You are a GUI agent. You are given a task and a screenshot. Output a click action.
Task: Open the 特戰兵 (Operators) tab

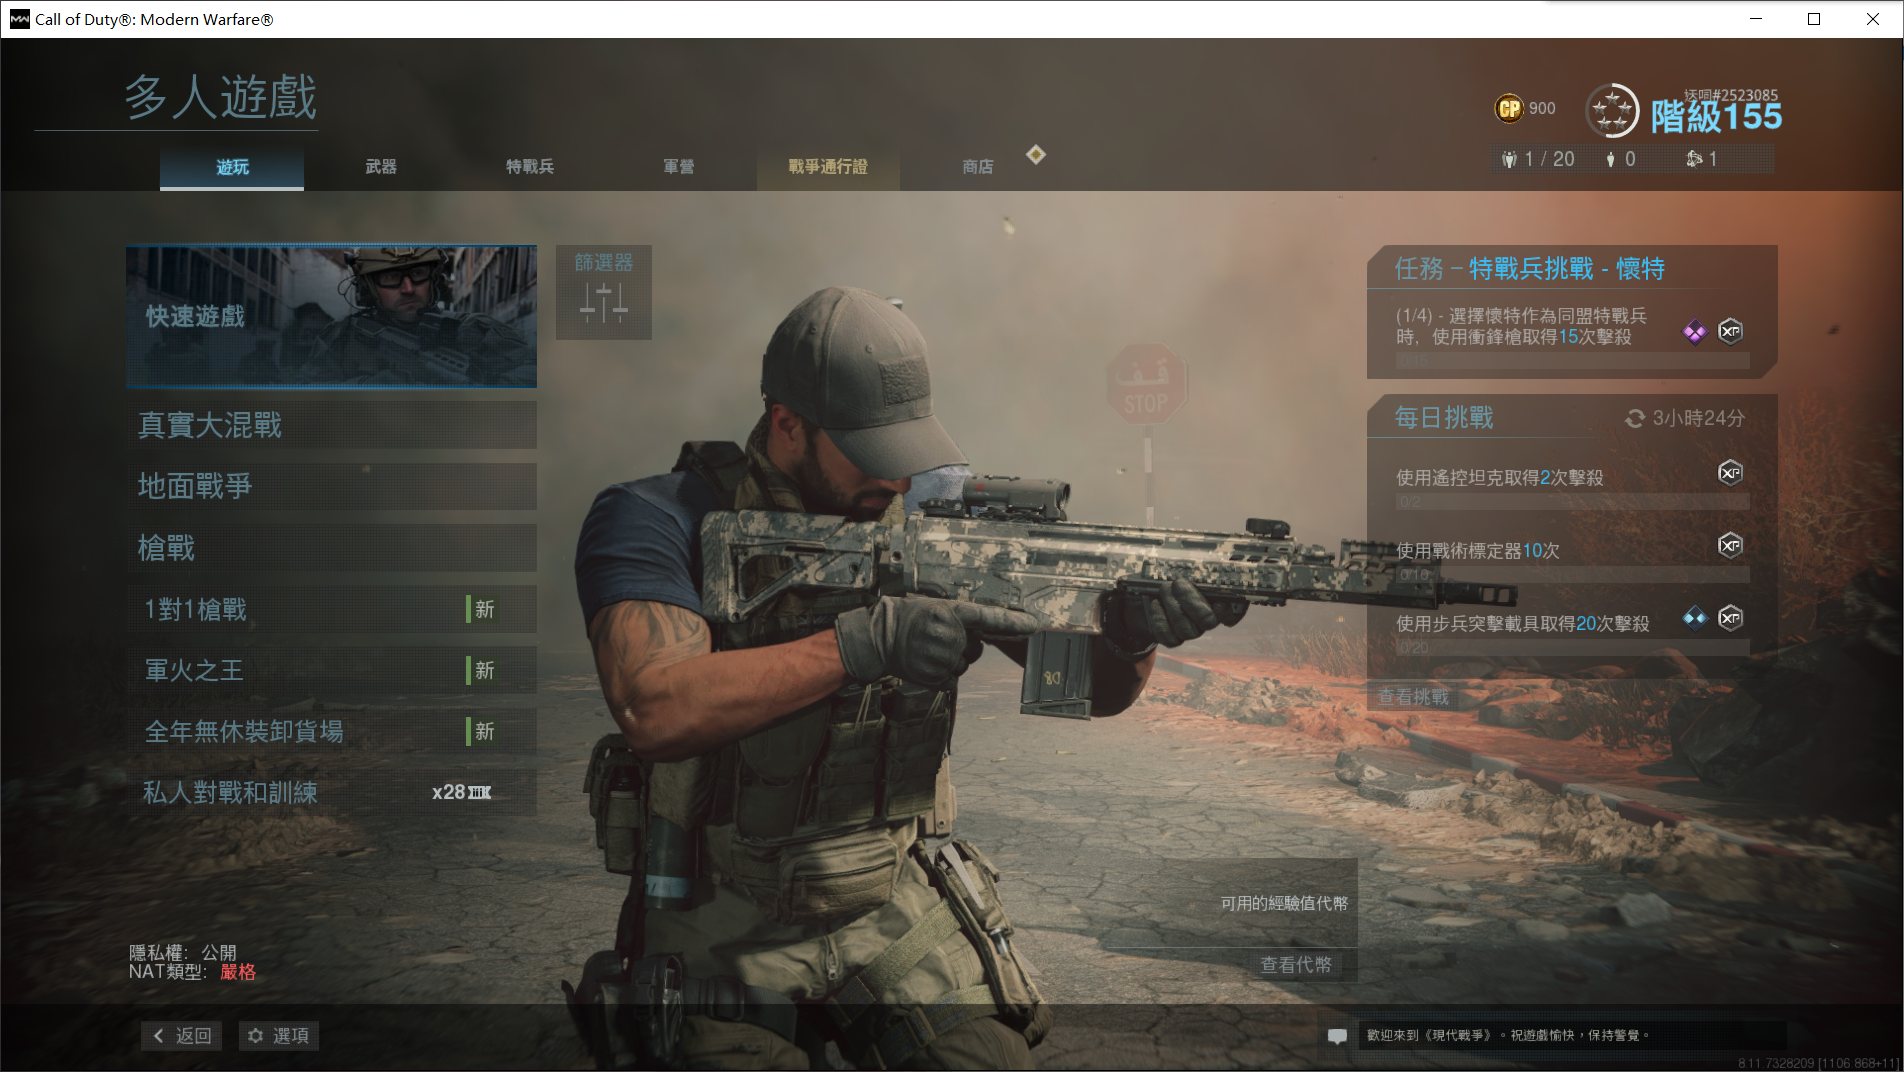(x=530, y=167)
